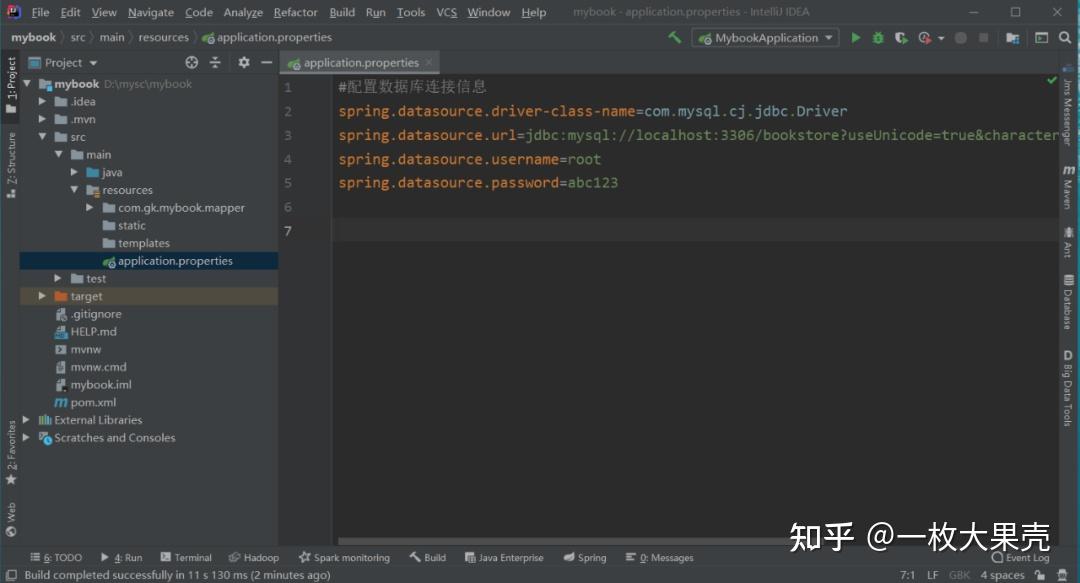The width and height of the screenshot is (1080, 583).
Task: Click the settings gear in Project panel
Action: [x=243, y=62]
